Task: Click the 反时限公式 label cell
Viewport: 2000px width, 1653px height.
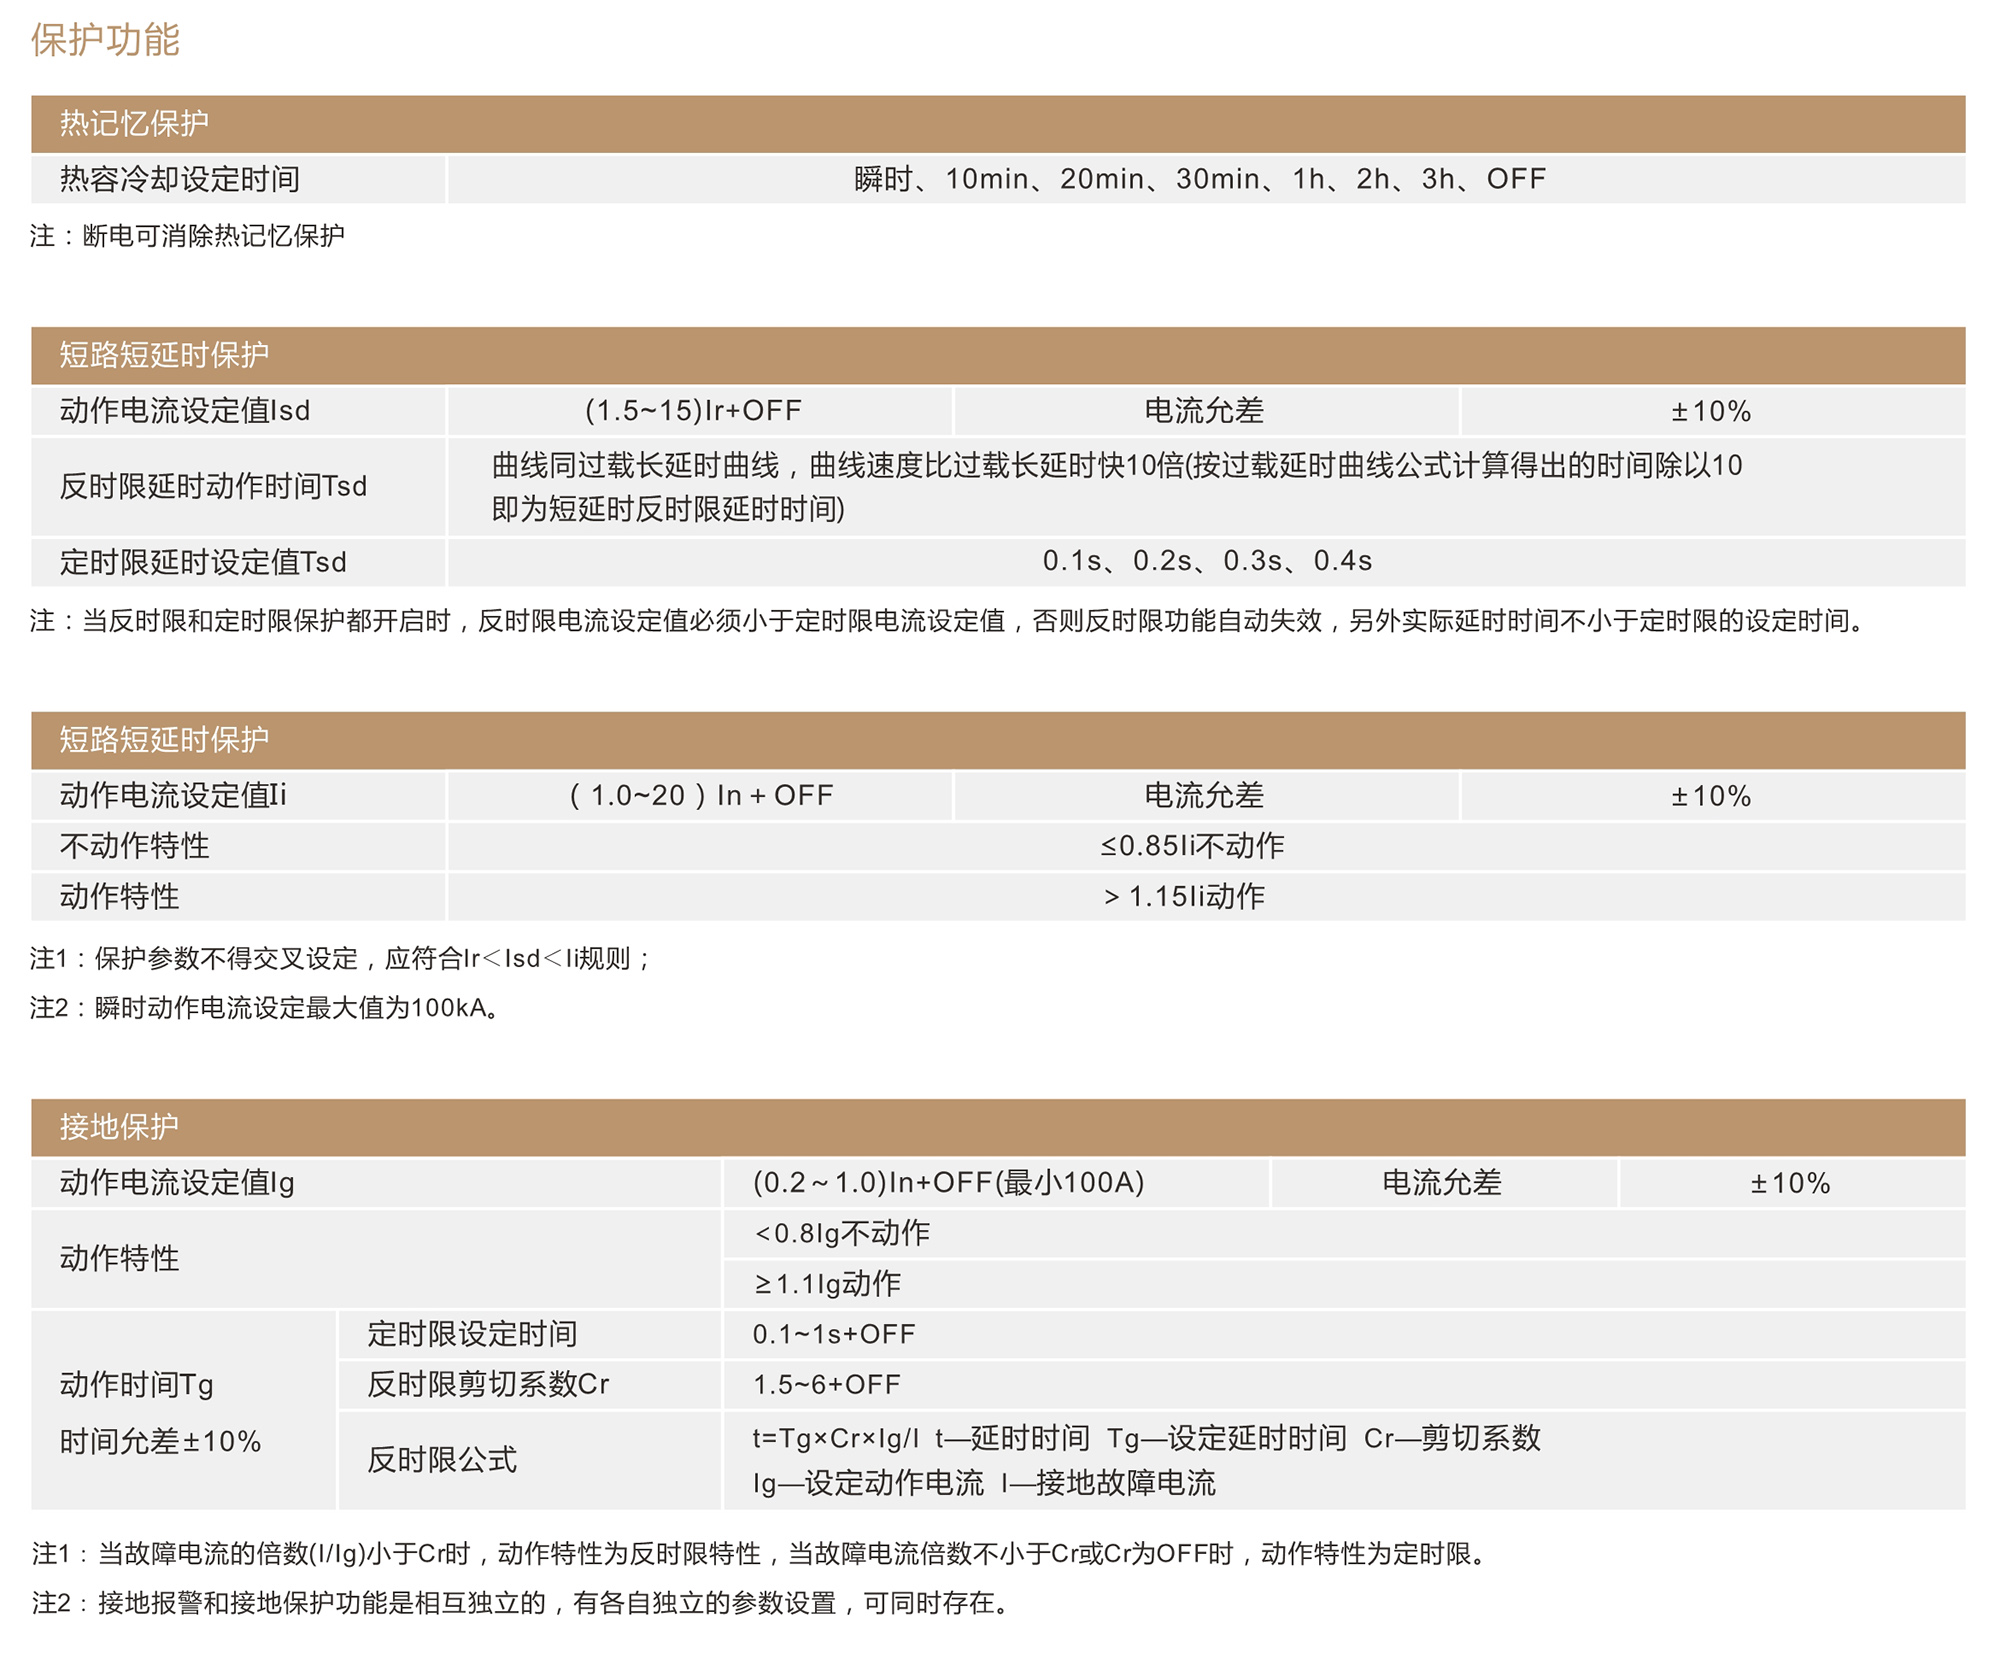Action: 441,1460
